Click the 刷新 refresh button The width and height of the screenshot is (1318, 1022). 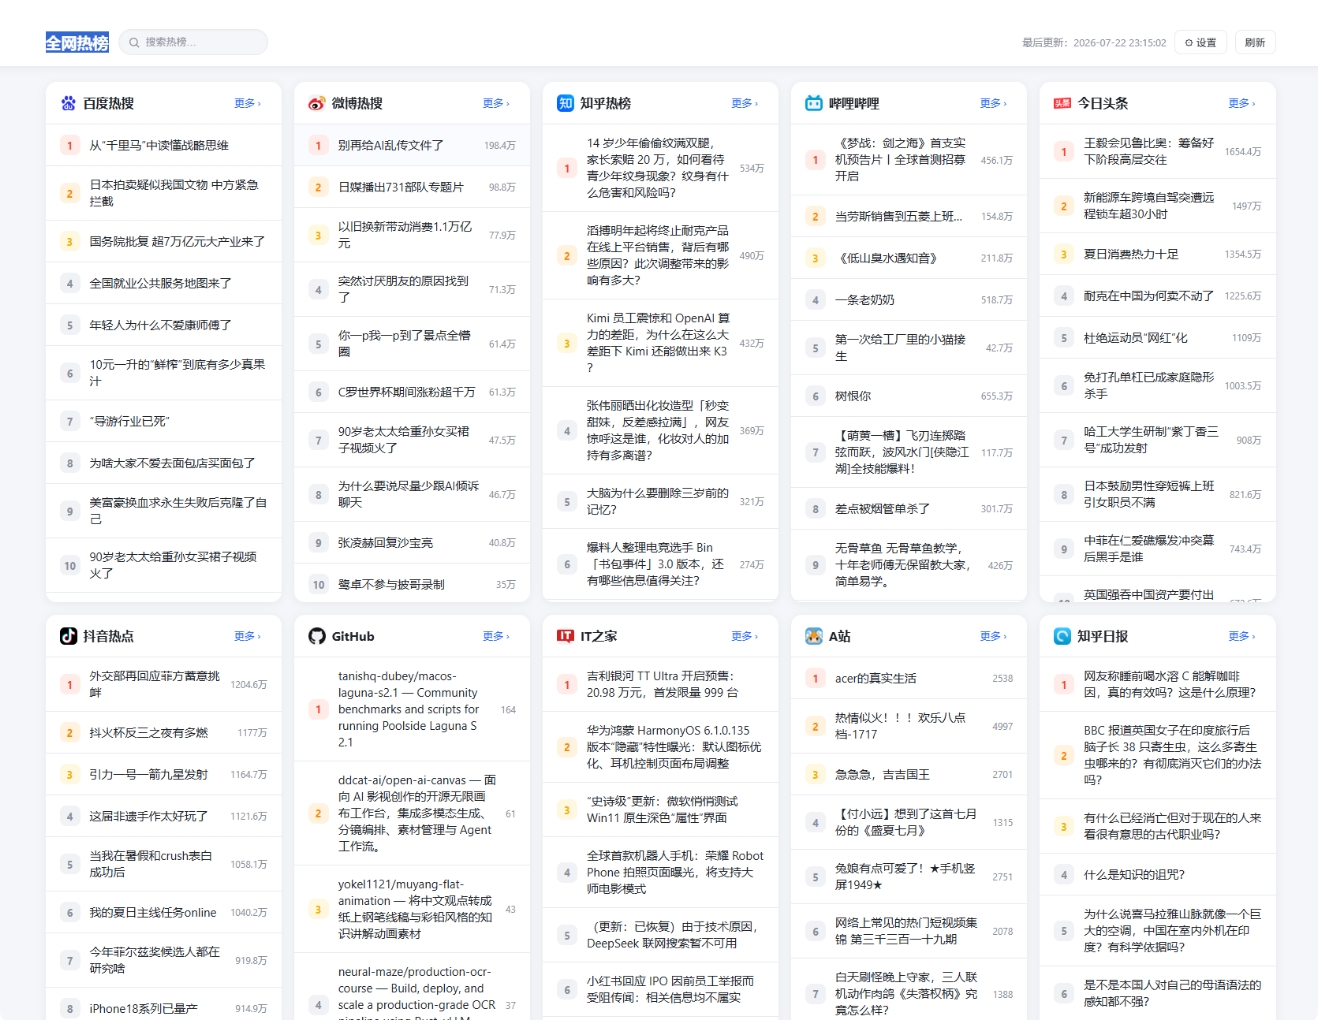pos(1255,42)
